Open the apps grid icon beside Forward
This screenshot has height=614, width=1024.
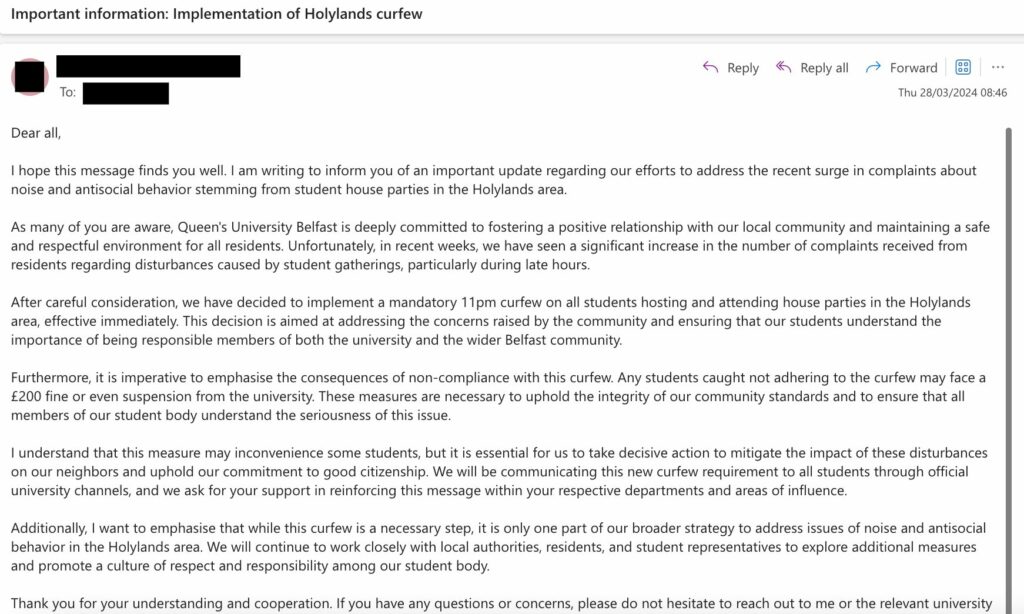[x=963, y=67]
